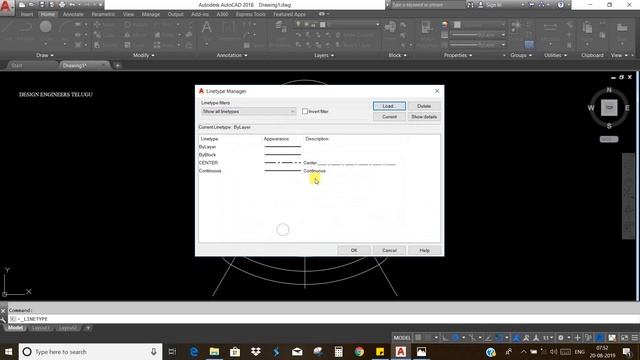Click the Clean Screen icon in status bar
Image resolution: width=640 pixels, height=360 pixels.
[624, 338]
